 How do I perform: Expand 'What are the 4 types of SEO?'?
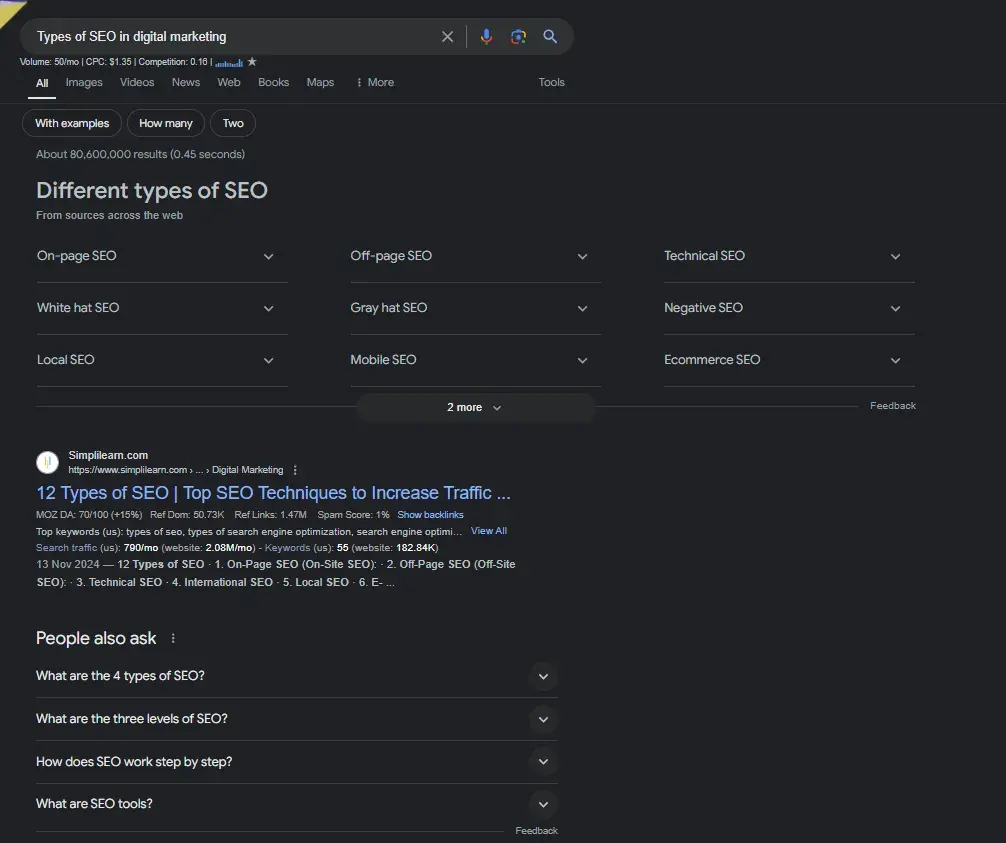coord(296,676)
